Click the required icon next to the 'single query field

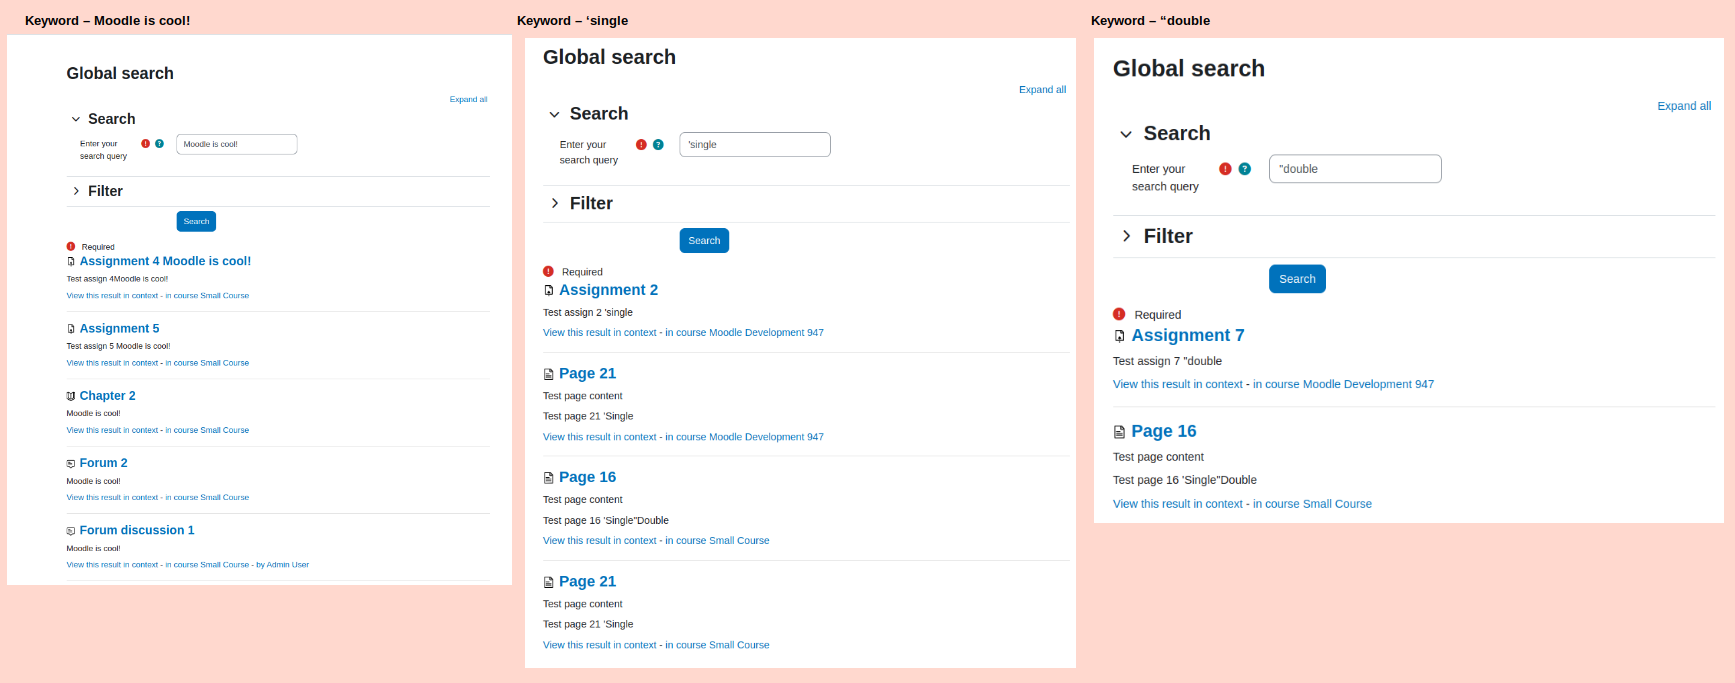pyautogui.click(x=642, y=145)
